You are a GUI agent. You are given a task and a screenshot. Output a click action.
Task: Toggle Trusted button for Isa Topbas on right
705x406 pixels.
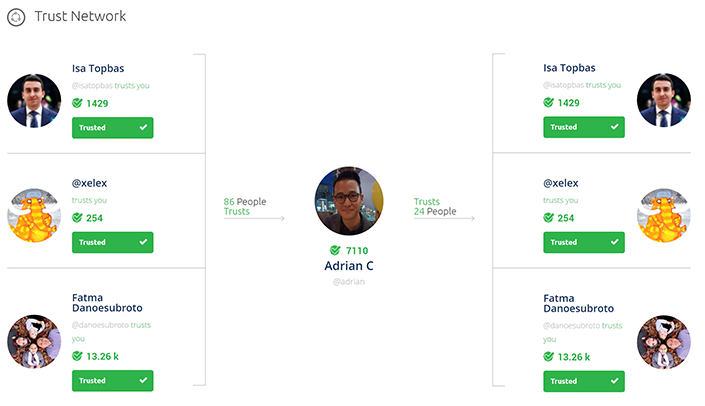[x=584, y=128]
